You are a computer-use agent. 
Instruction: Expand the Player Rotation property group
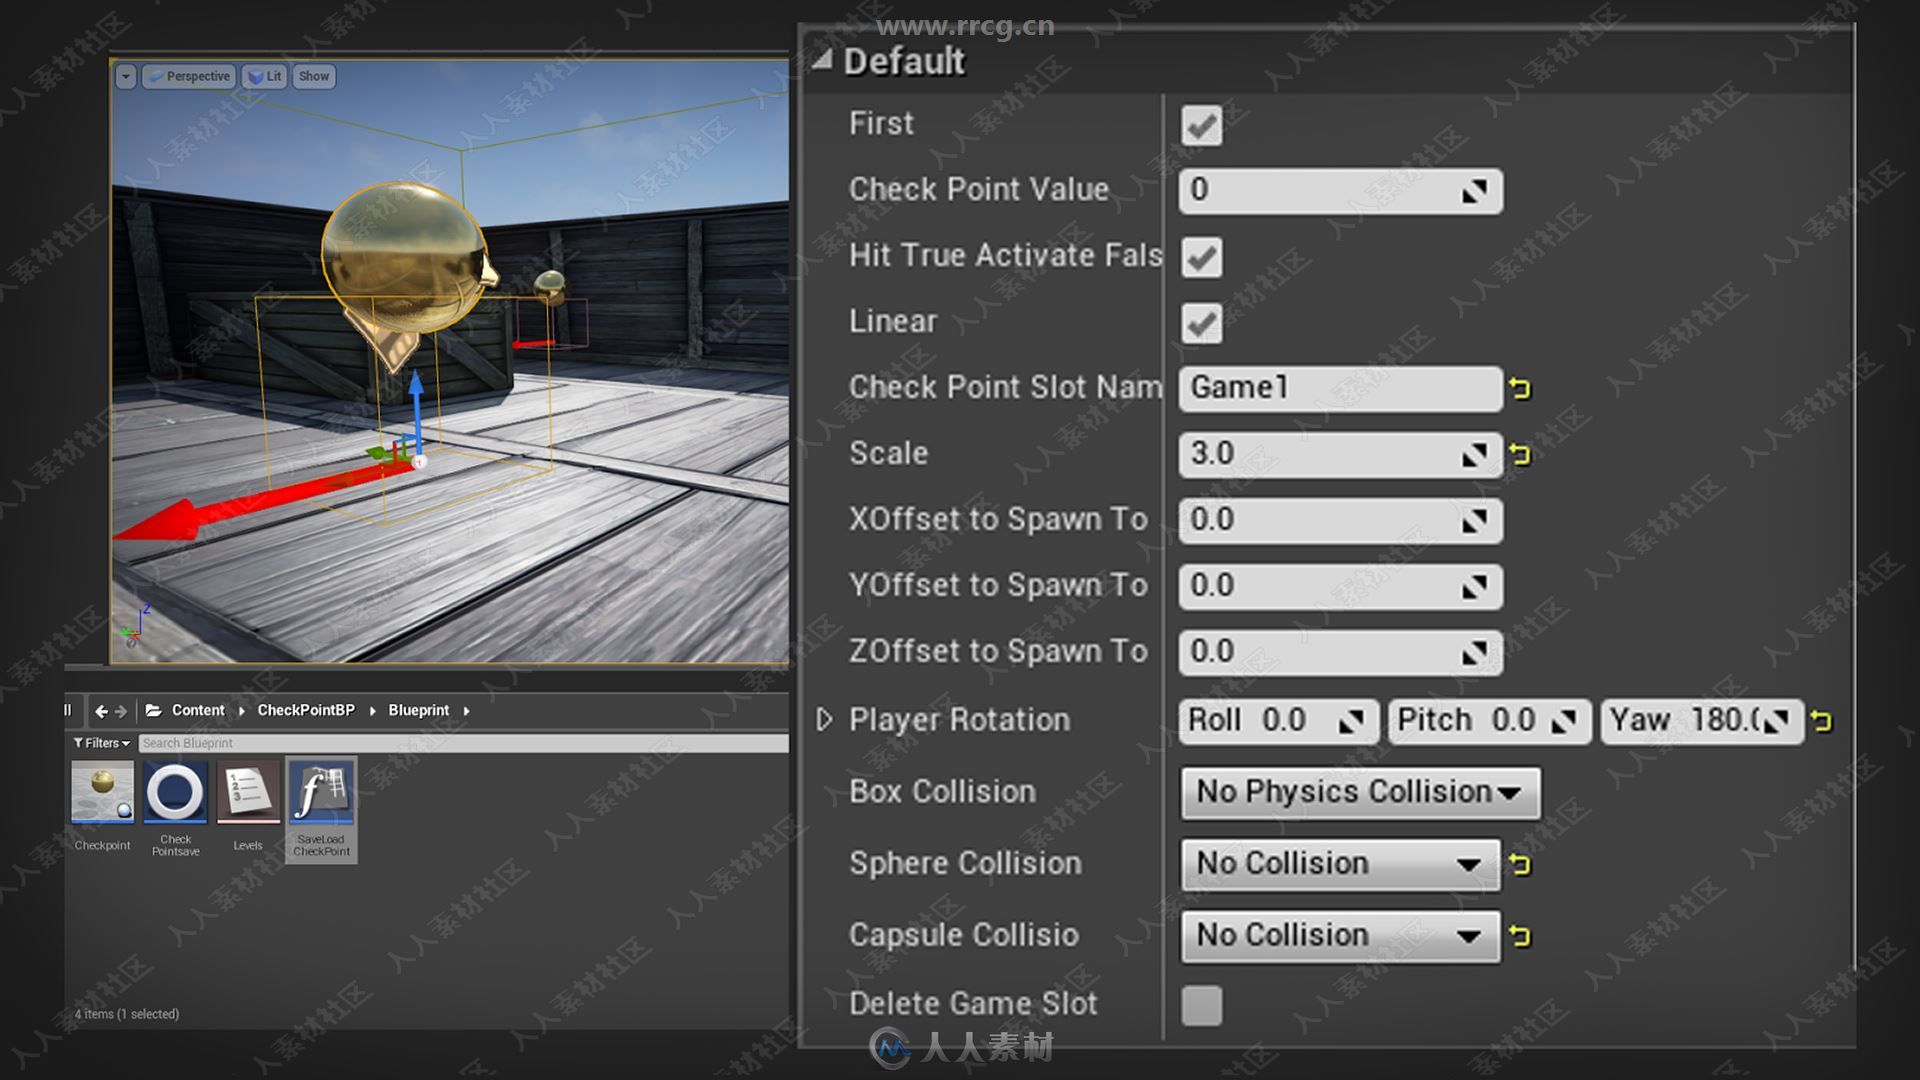[824, 717]
